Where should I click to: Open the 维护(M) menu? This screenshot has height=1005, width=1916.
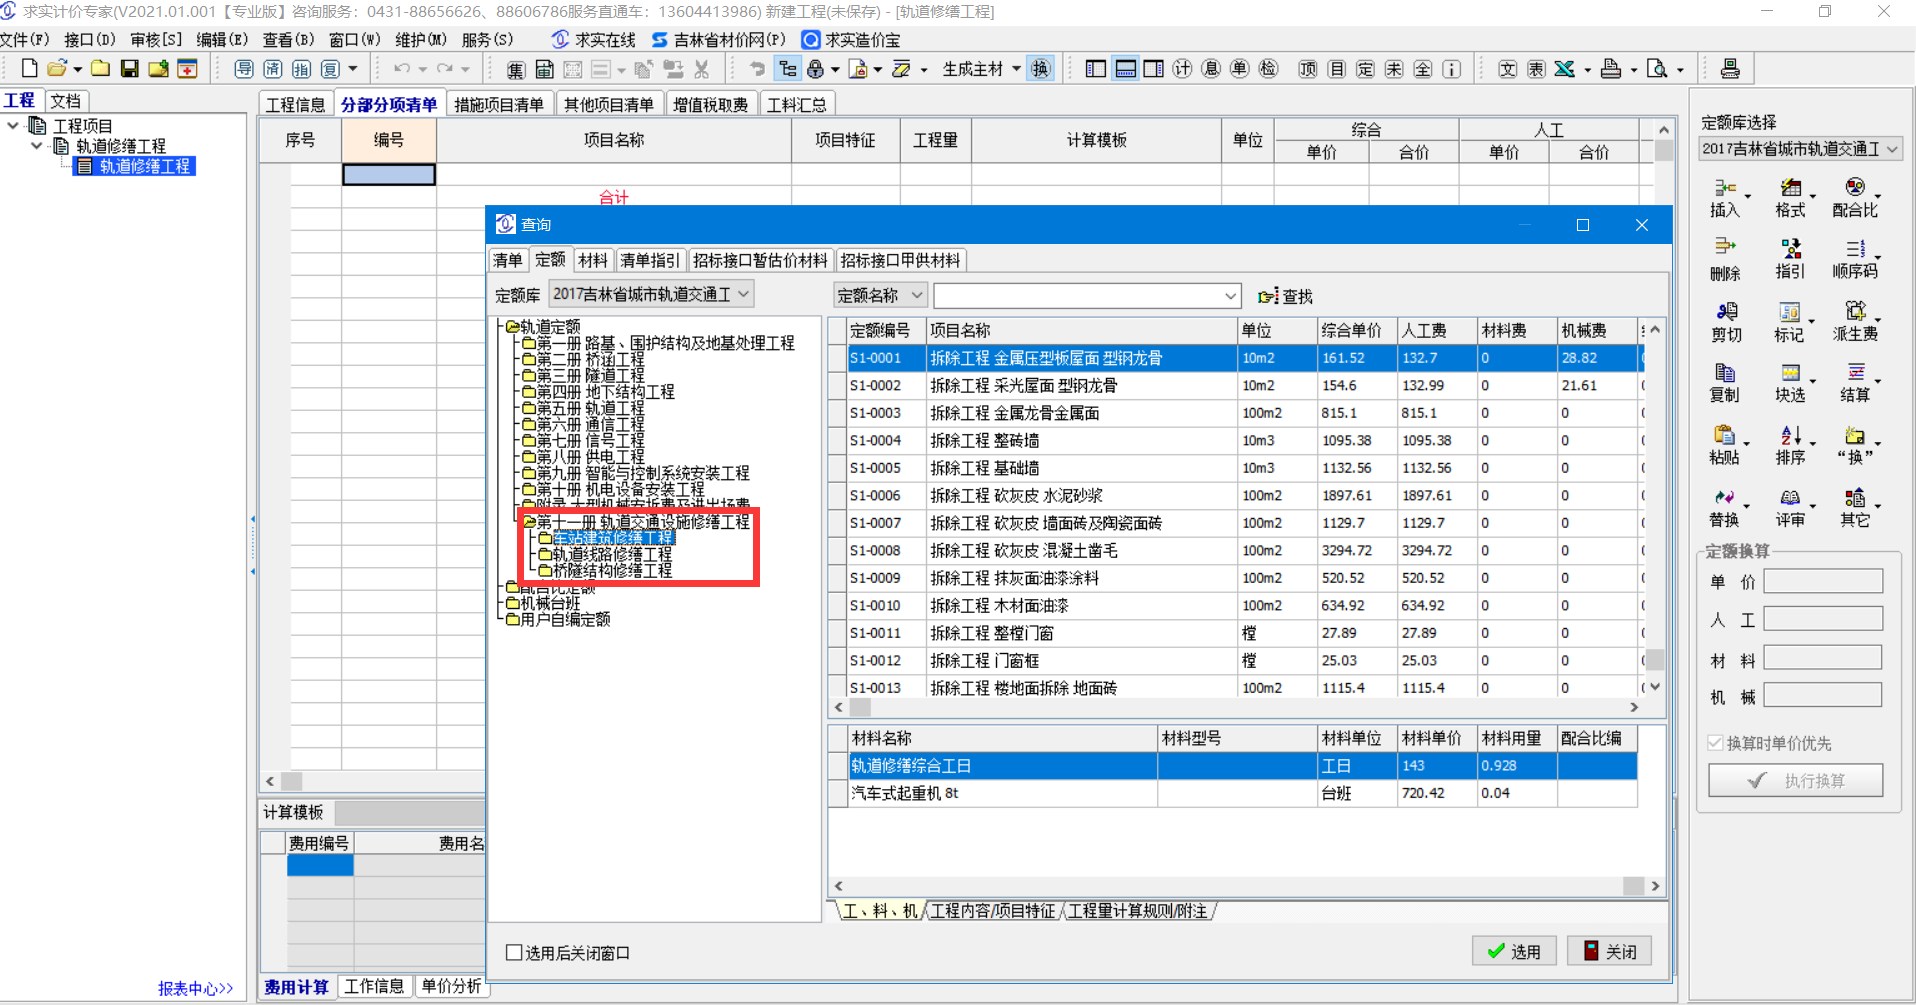[x=421, y=40]
